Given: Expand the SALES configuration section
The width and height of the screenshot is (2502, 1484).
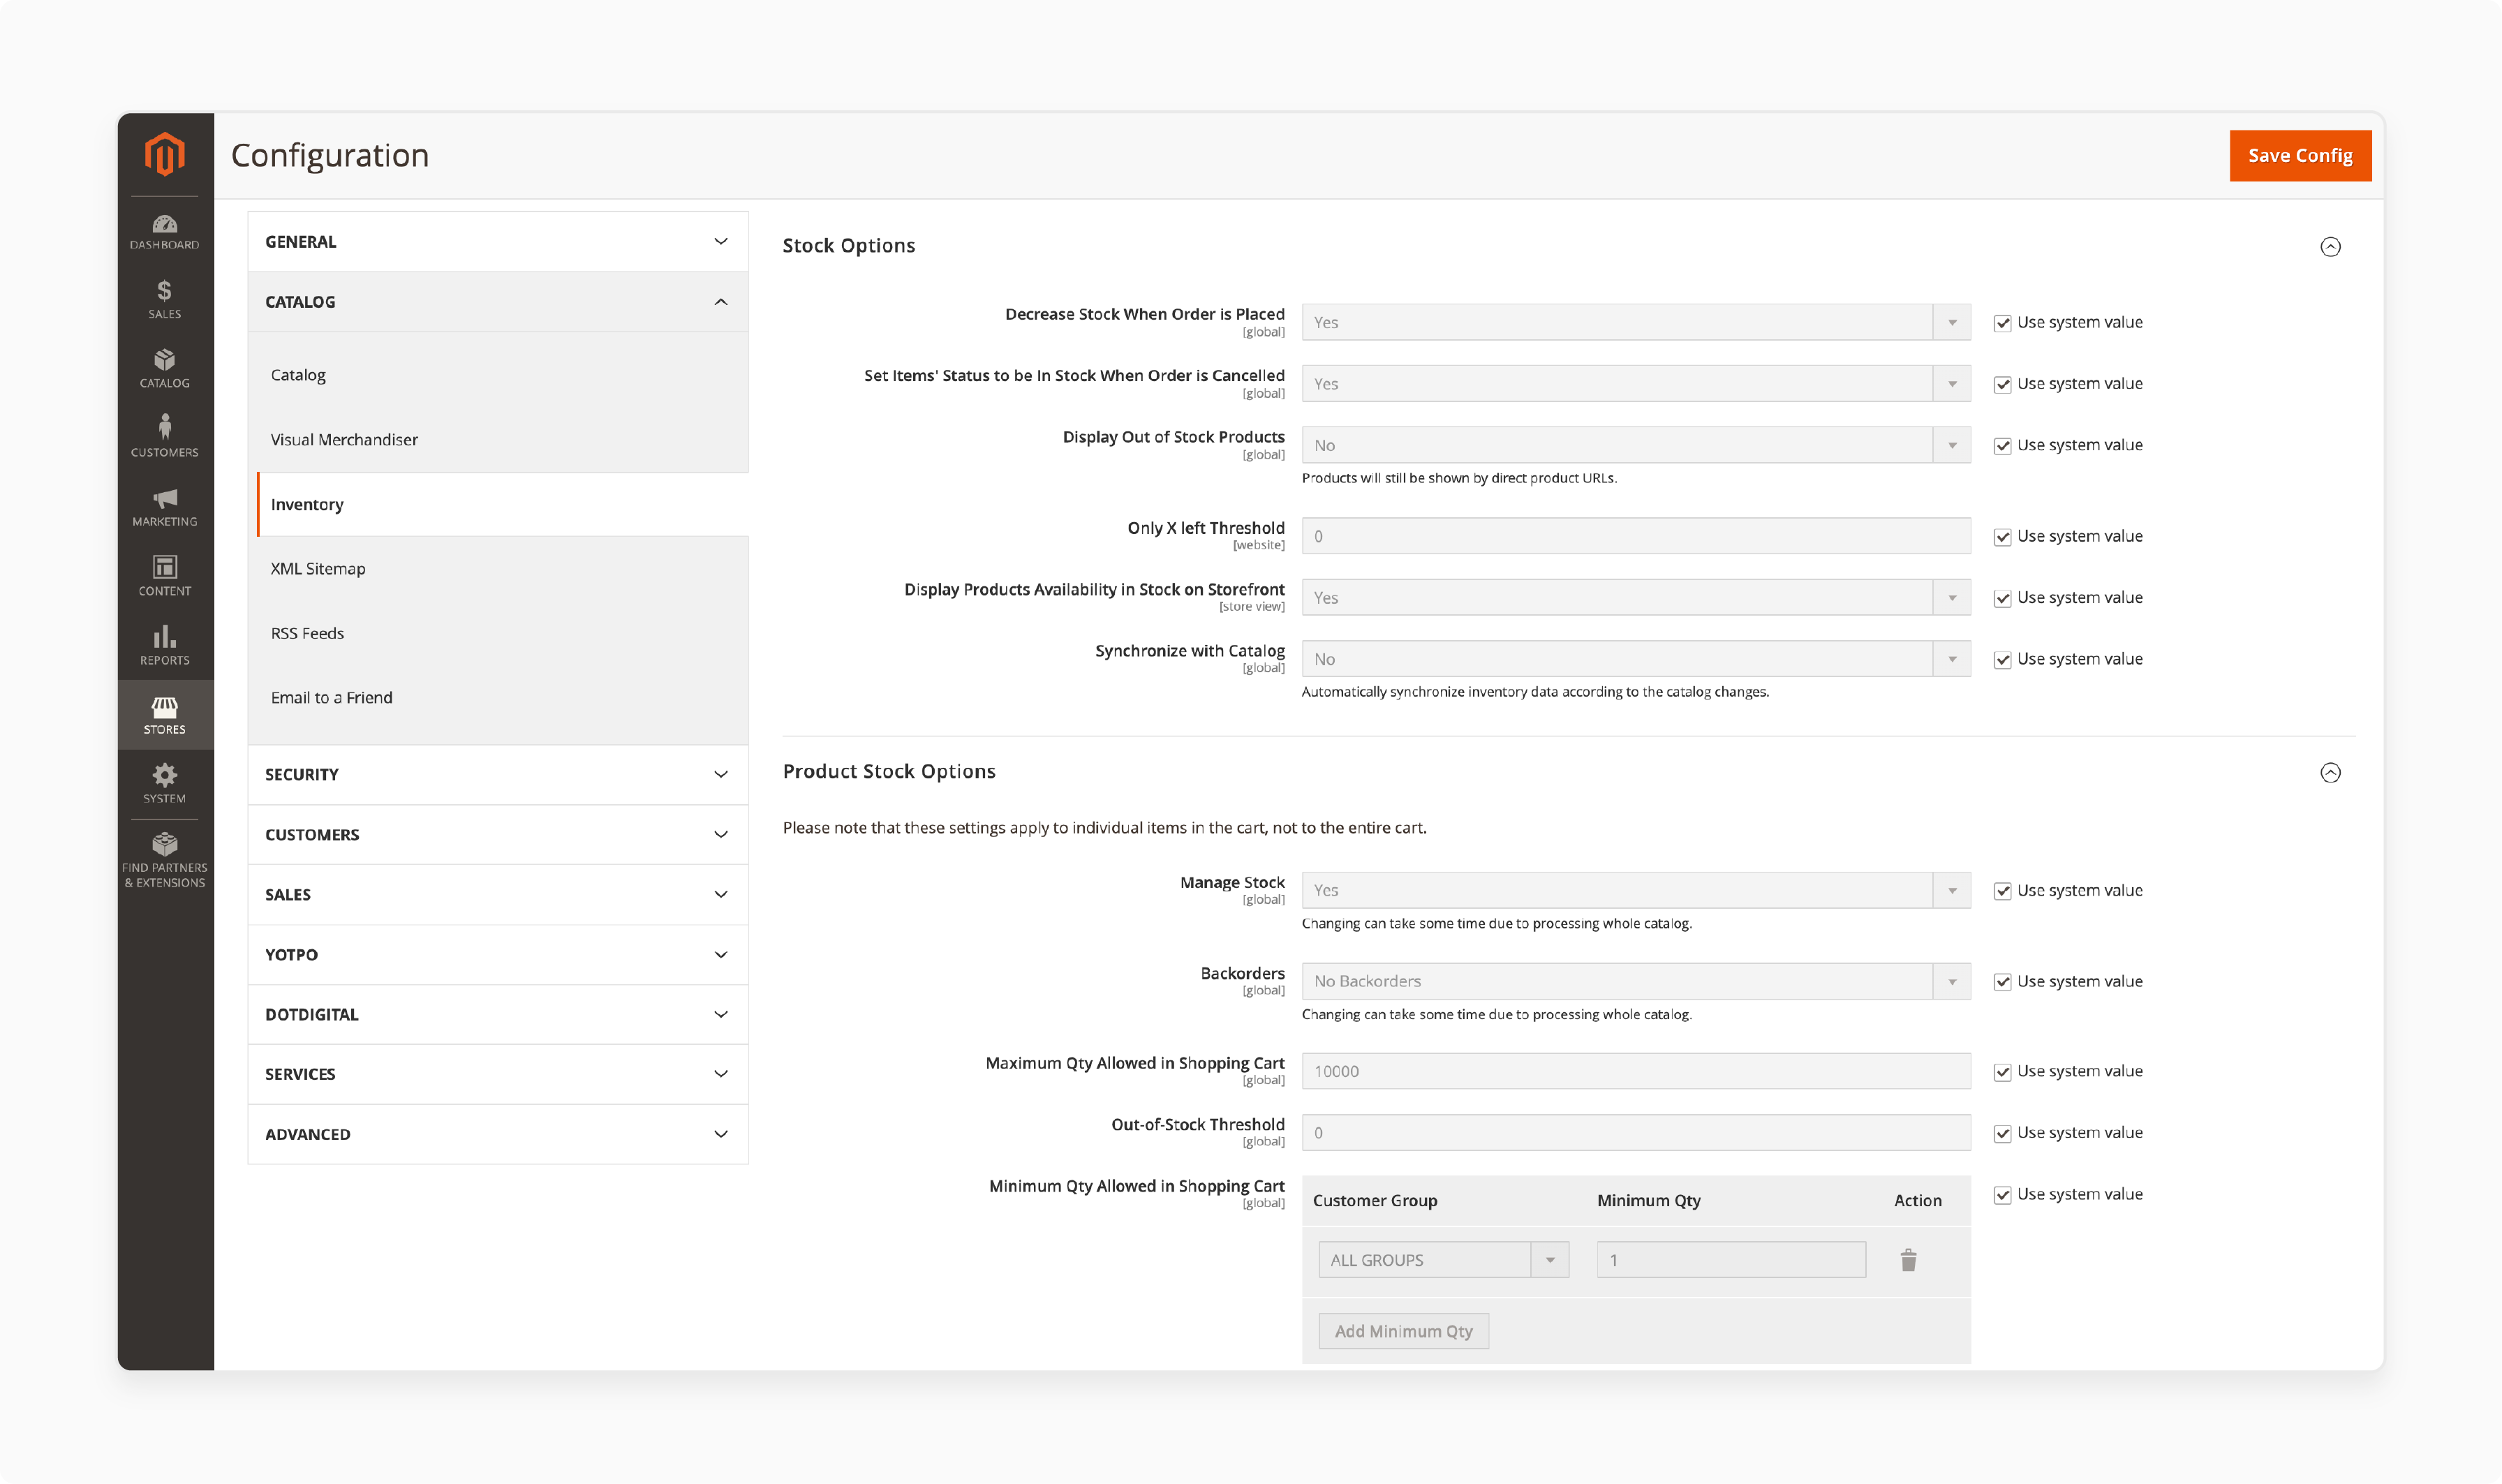Looking at the screenshot, I should (498, 895).
